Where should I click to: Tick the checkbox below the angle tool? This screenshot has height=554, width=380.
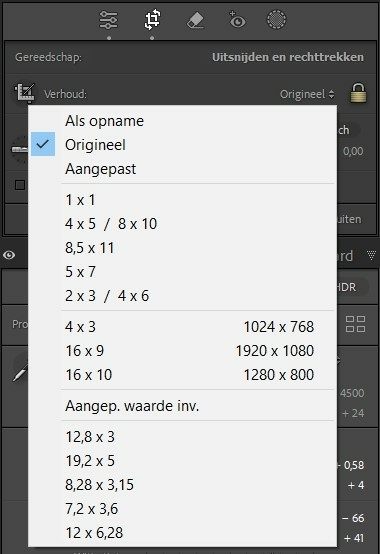point(20,185)
